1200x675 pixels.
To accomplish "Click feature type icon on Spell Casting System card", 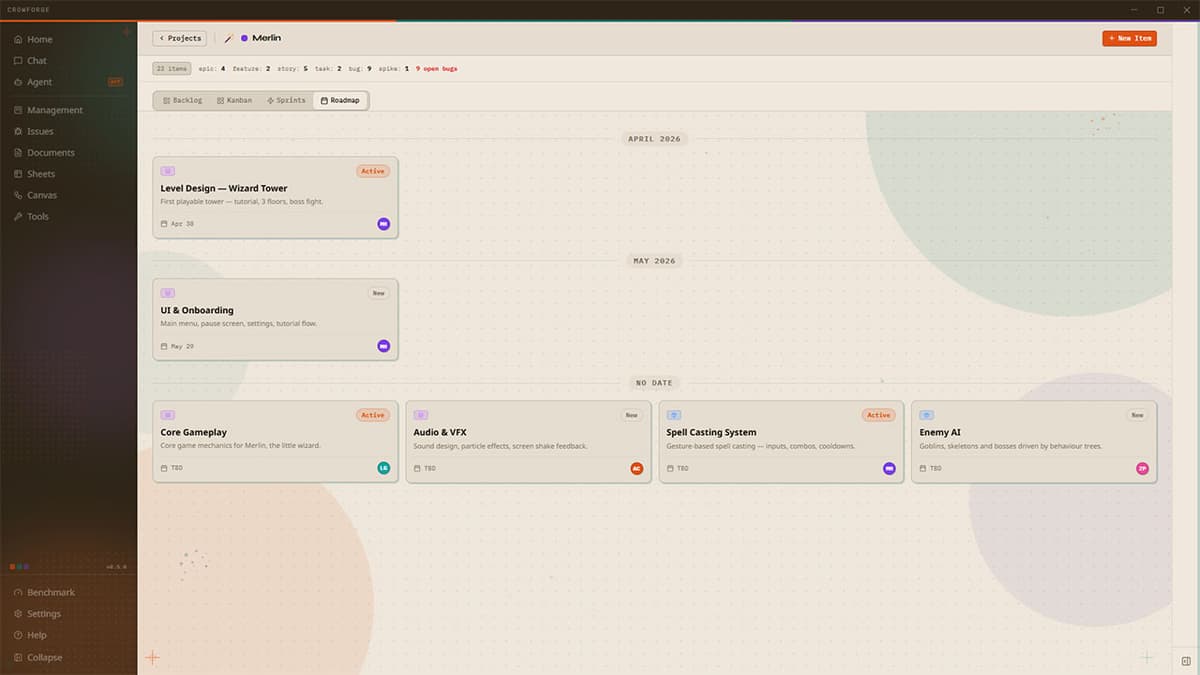I will coord(674,415).
